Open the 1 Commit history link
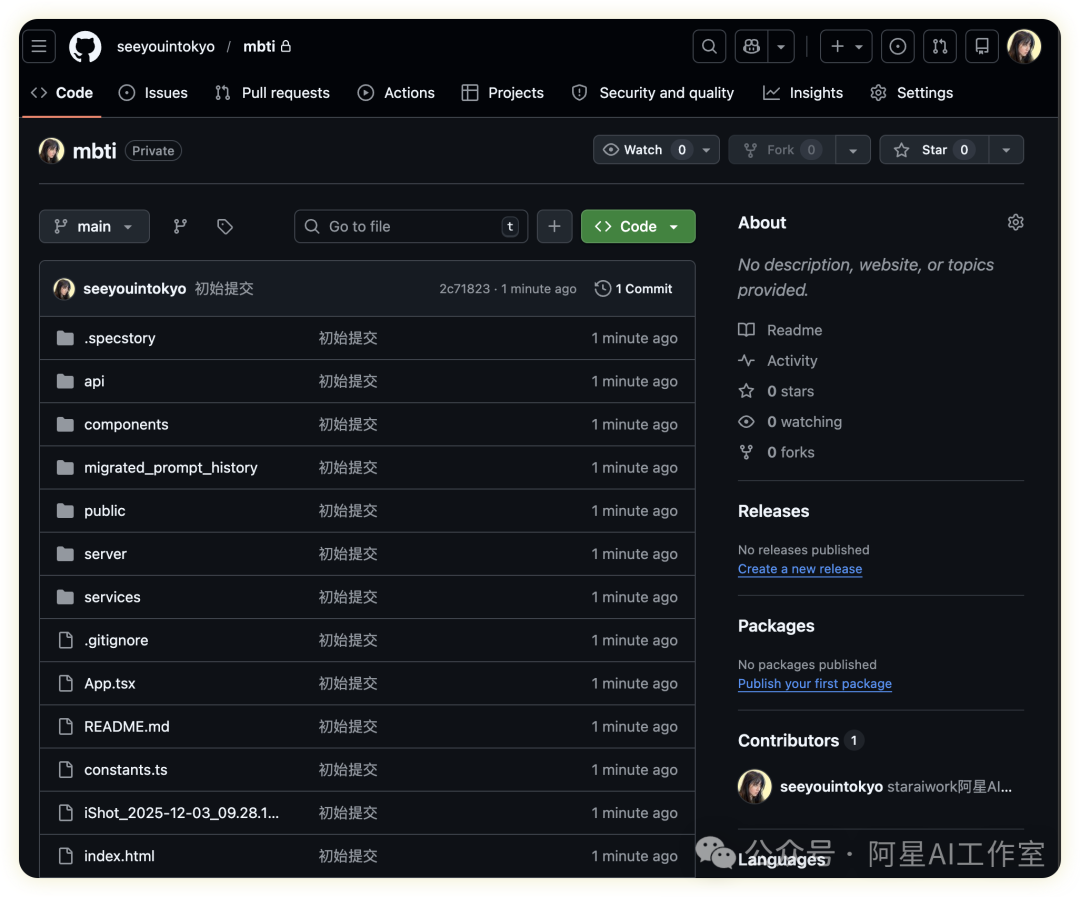 [x=633, y=289]
